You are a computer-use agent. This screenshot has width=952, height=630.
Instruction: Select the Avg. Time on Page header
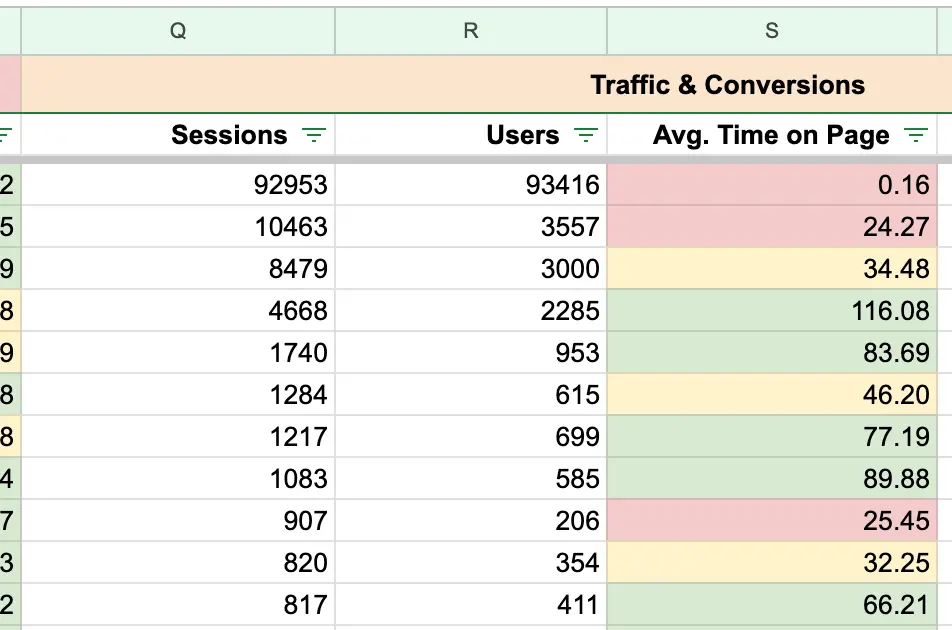(770, 135)
